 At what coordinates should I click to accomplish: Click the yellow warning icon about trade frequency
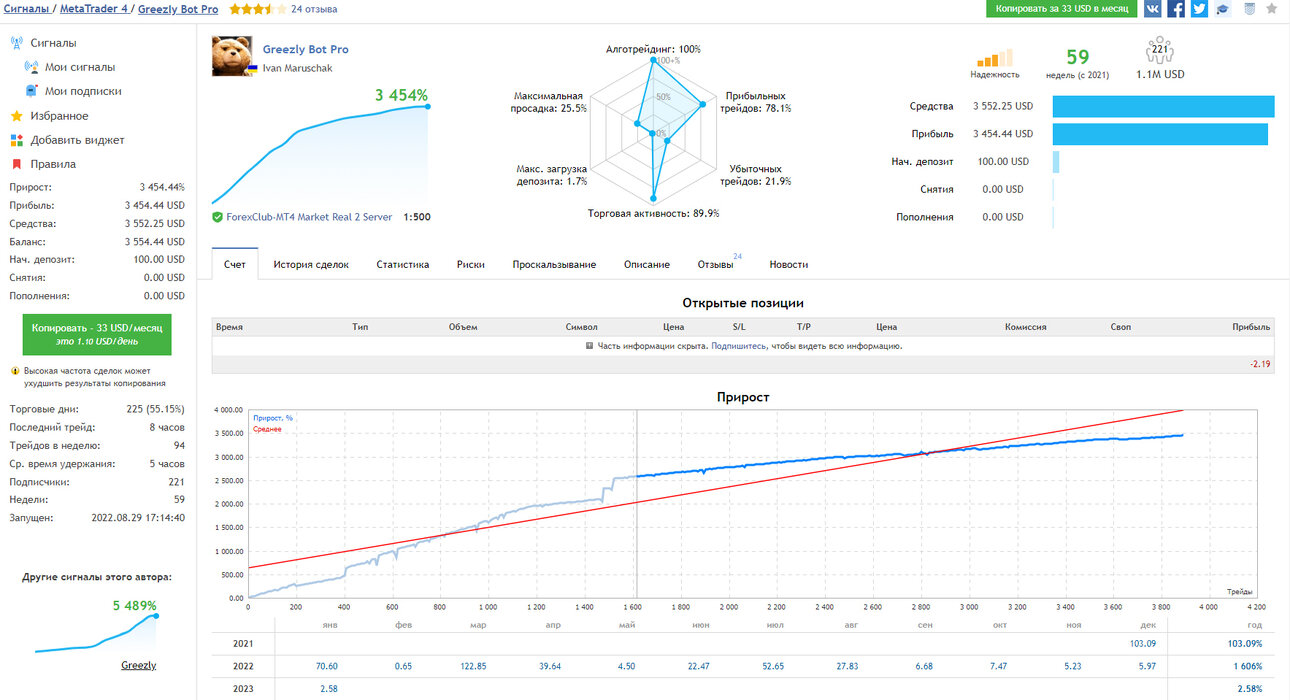(16, 370)
